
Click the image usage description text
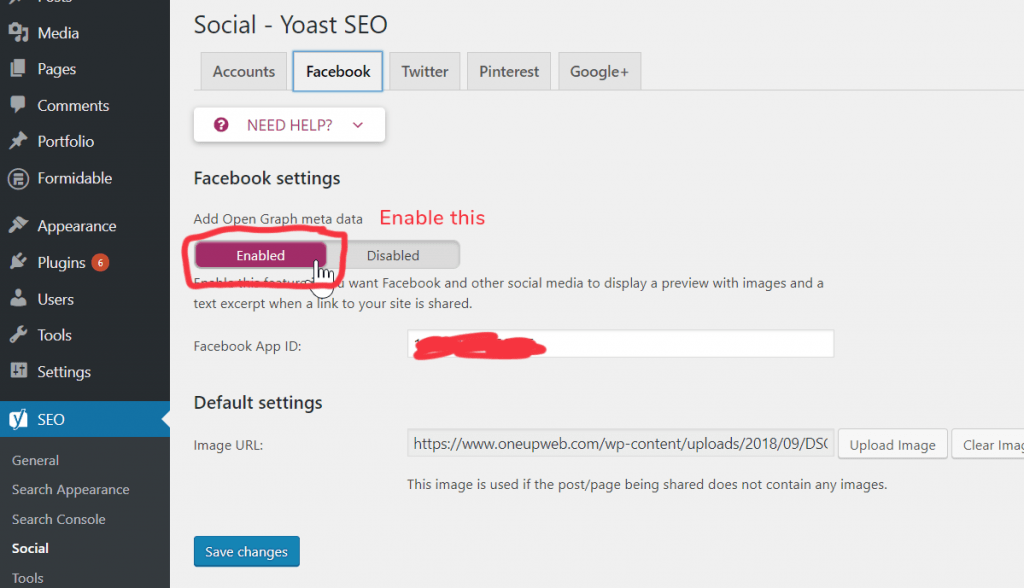tap(647, 484)
